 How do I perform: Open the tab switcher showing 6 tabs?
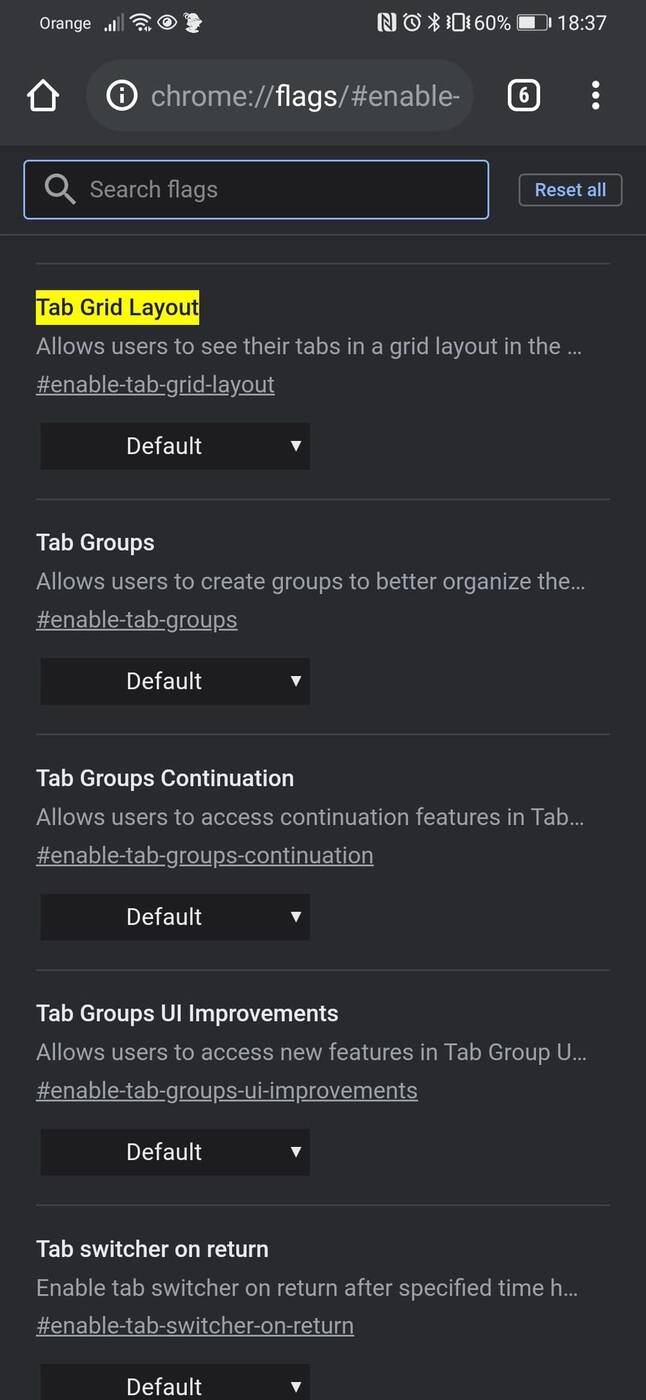[524, 96]
